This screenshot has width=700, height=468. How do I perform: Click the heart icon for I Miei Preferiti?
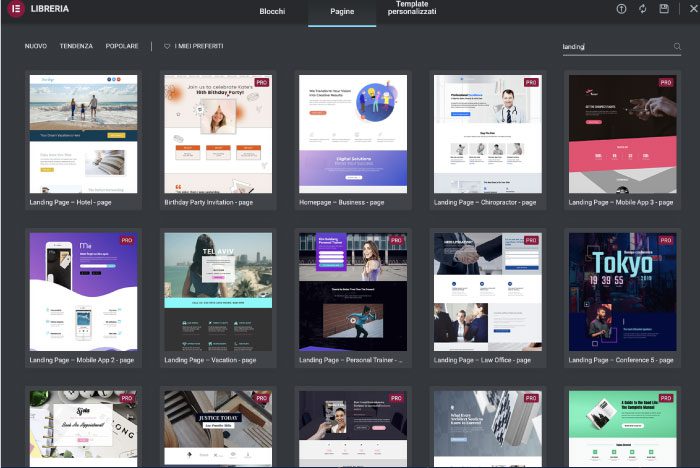(x=167, y=46)
